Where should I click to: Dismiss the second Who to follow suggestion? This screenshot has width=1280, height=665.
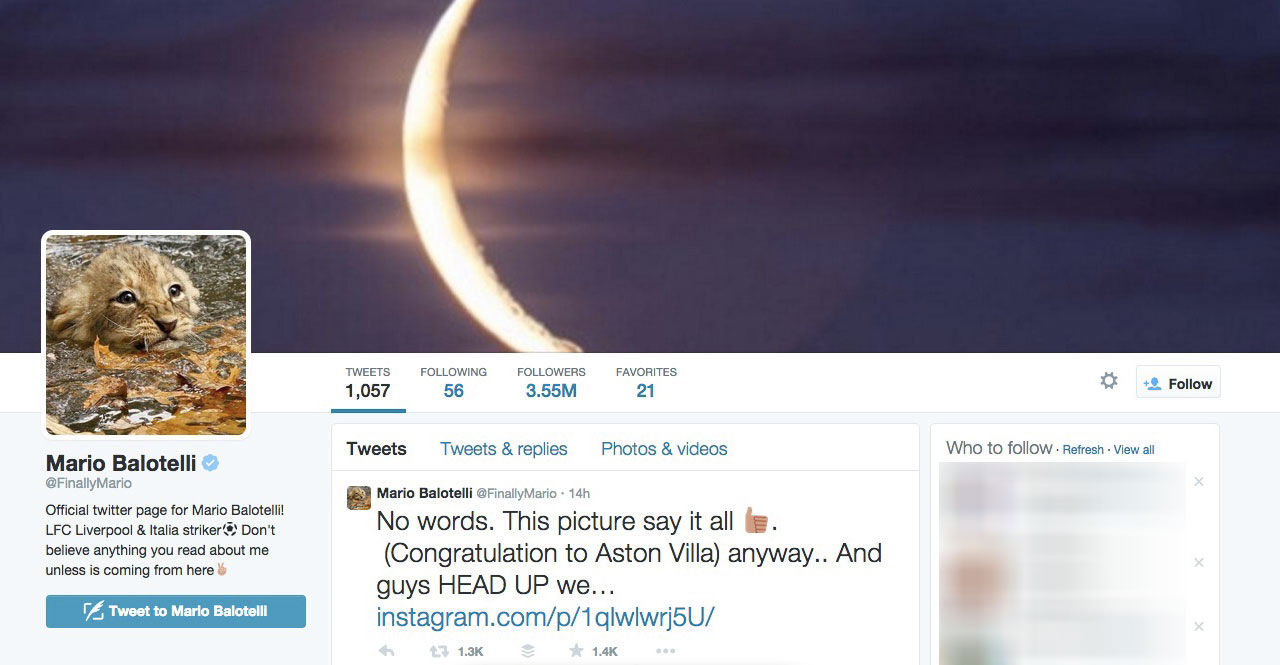(1199, 563)
